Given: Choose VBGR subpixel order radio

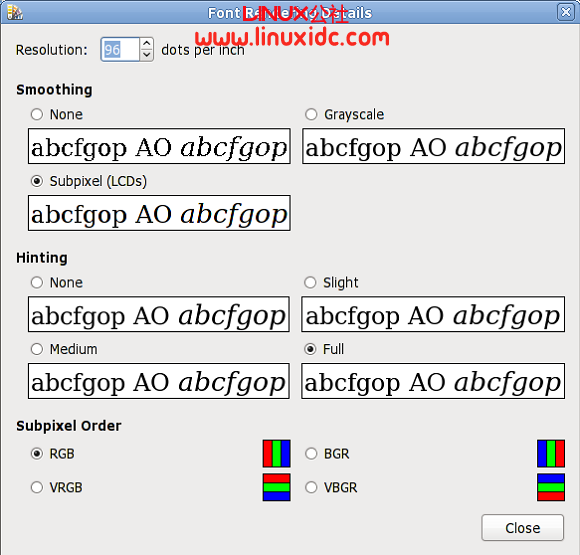Looking at the screenshot, I should click(311, 487).
